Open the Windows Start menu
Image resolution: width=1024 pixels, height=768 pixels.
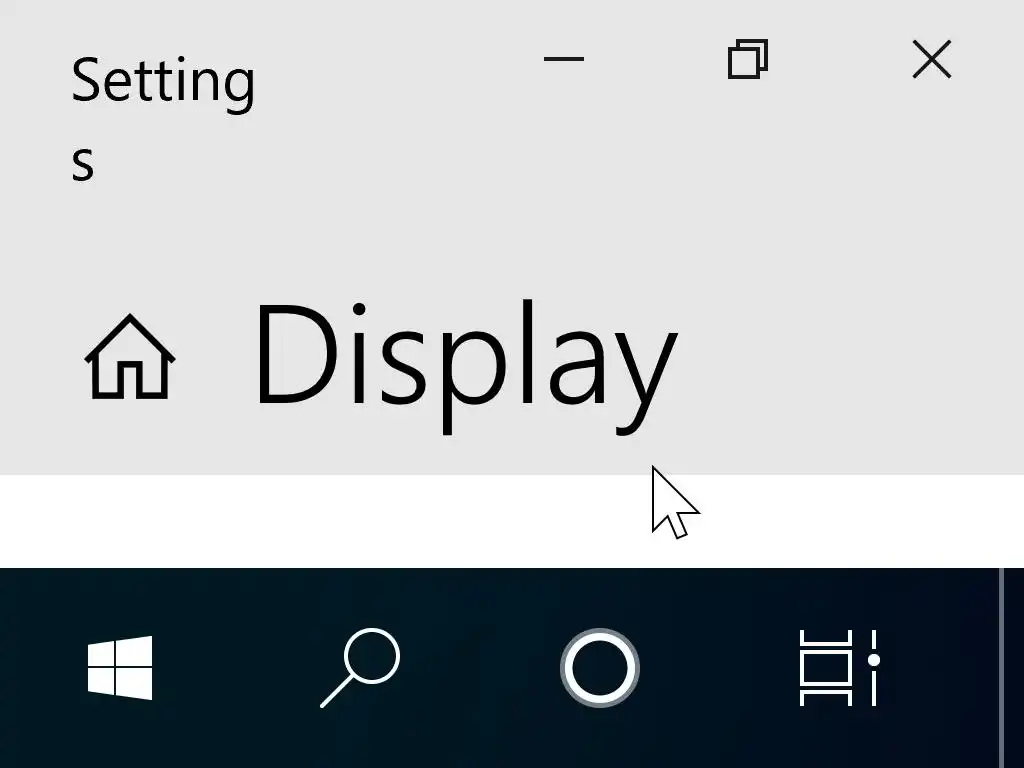120,667
